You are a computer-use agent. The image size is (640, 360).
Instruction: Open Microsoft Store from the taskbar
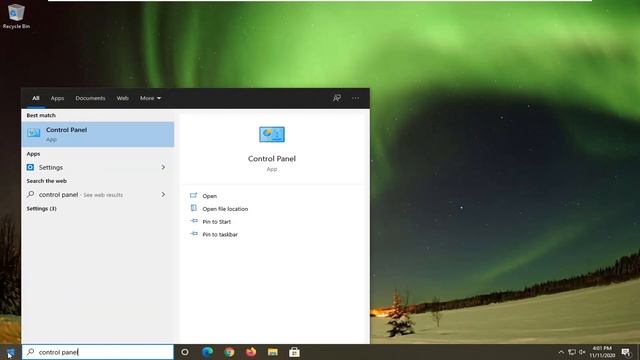coord(294,352)
